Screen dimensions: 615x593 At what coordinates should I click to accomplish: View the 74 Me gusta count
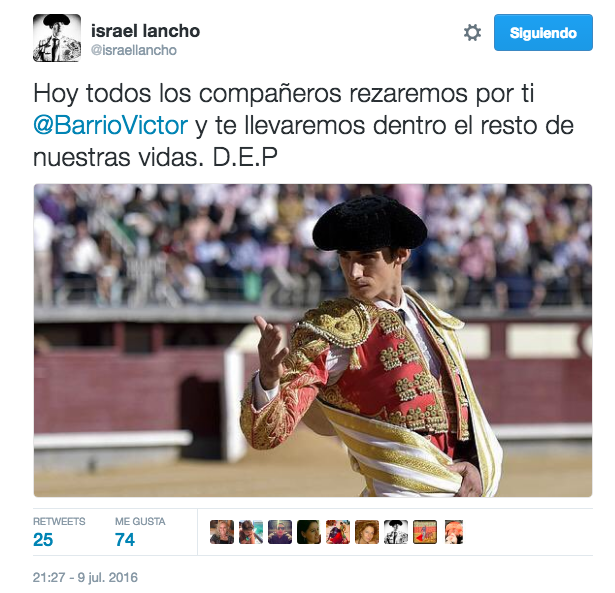pyautogui.click(x=125, y=540)
